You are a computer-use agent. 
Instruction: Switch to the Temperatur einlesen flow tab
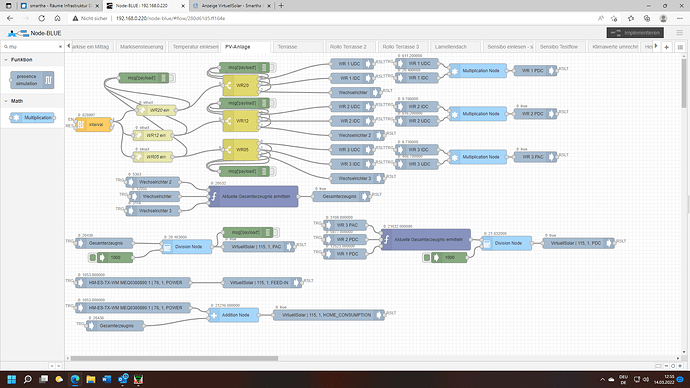pyautogui.click(x=195, y=47)
